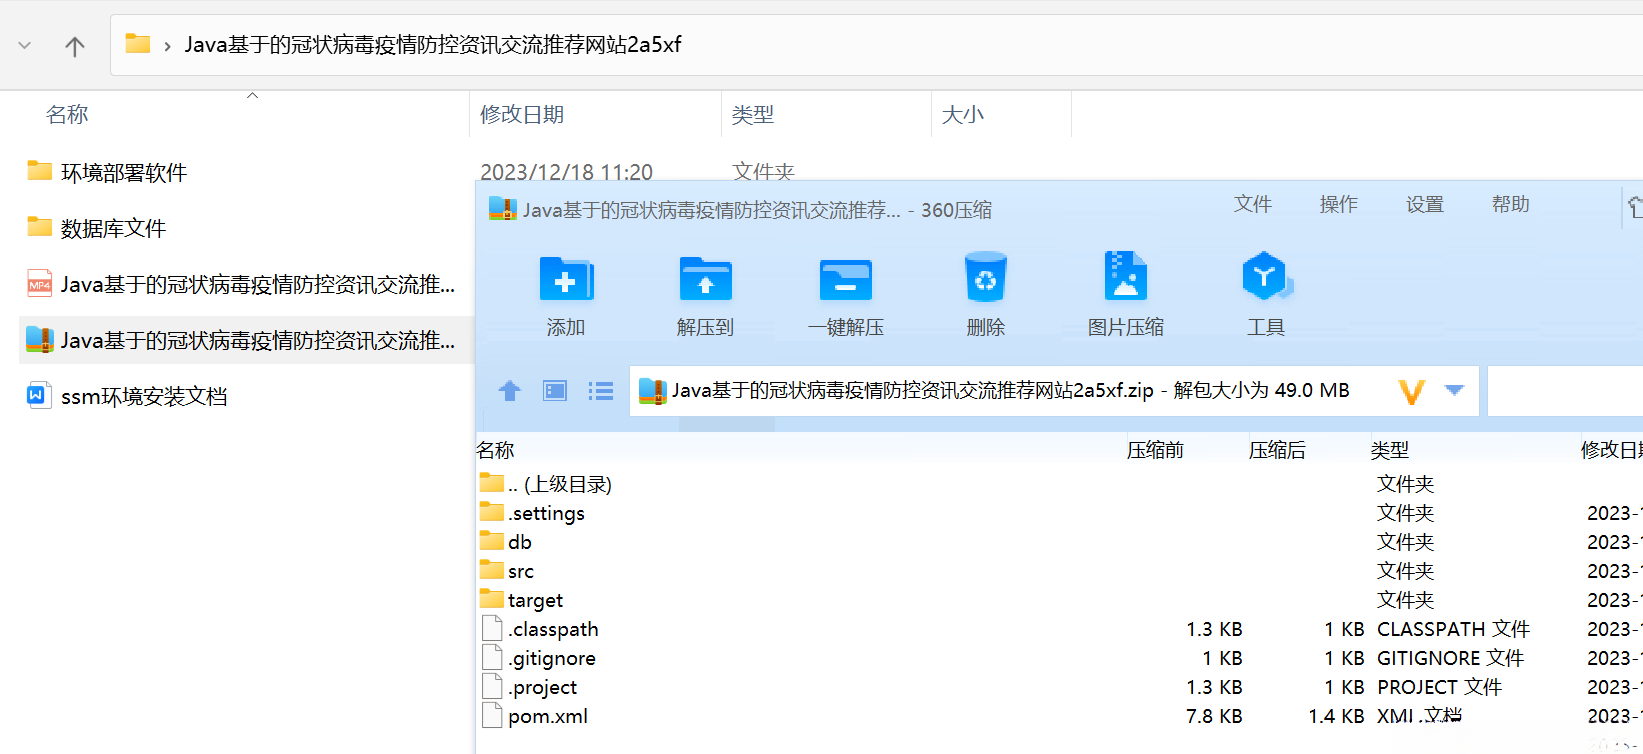Sort Explorer by 大小 column
This screenshot has height=754, width=1643.
963,115
